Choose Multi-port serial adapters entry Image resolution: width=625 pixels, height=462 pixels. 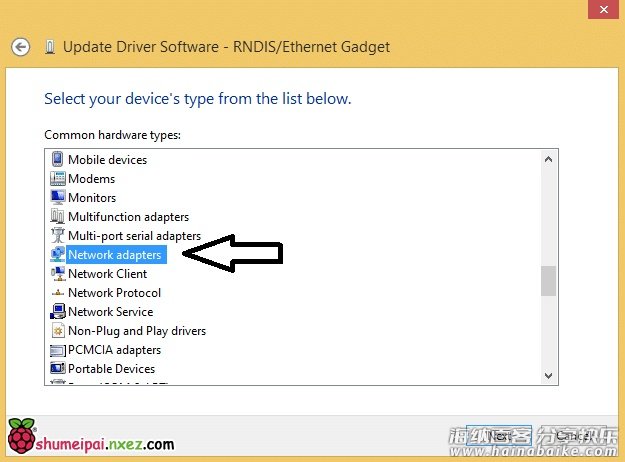134,236
